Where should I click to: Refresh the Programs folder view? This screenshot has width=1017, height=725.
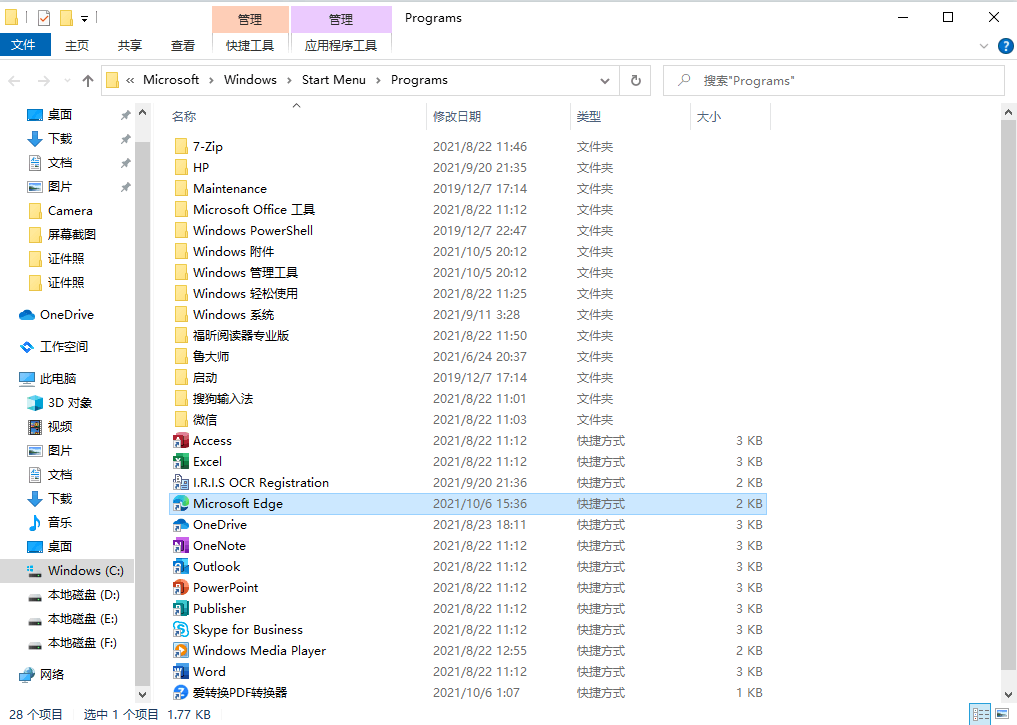pos(636,80)
